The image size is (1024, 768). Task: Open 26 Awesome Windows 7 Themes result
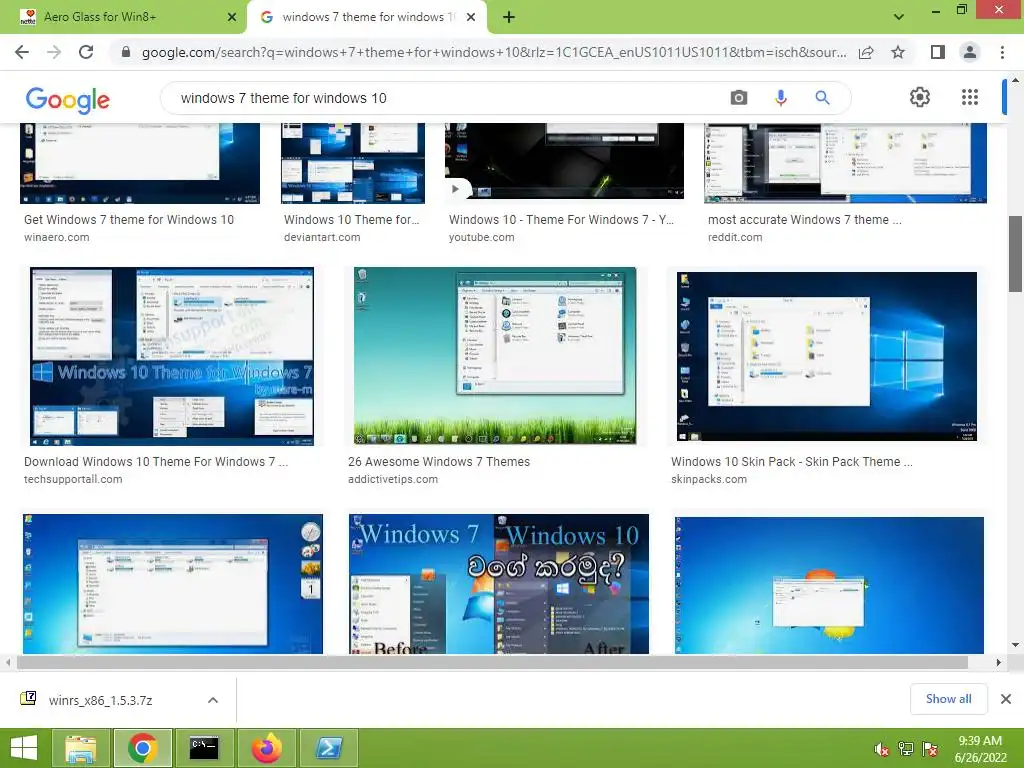439,462
